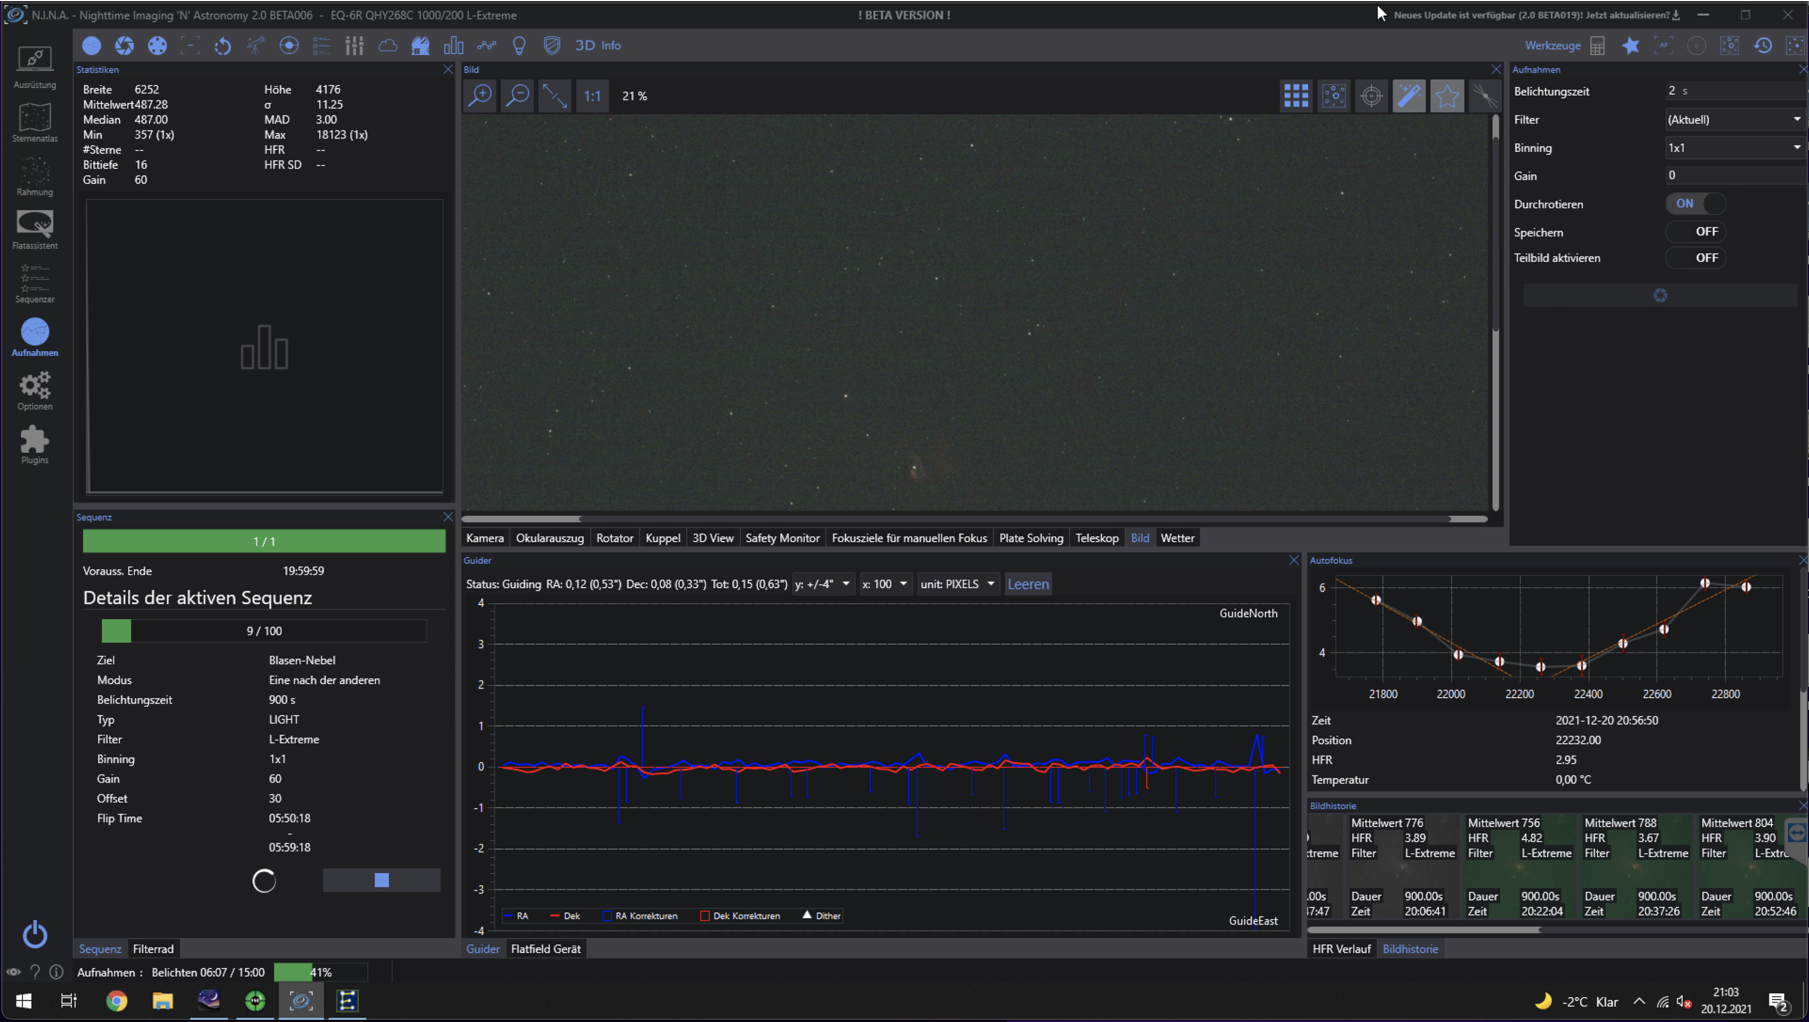Image resolution: width=1809 pixels, height=1022 pixels.
Task: Show statistics via bar chart toolbar icon
Action: coord(453,45)
